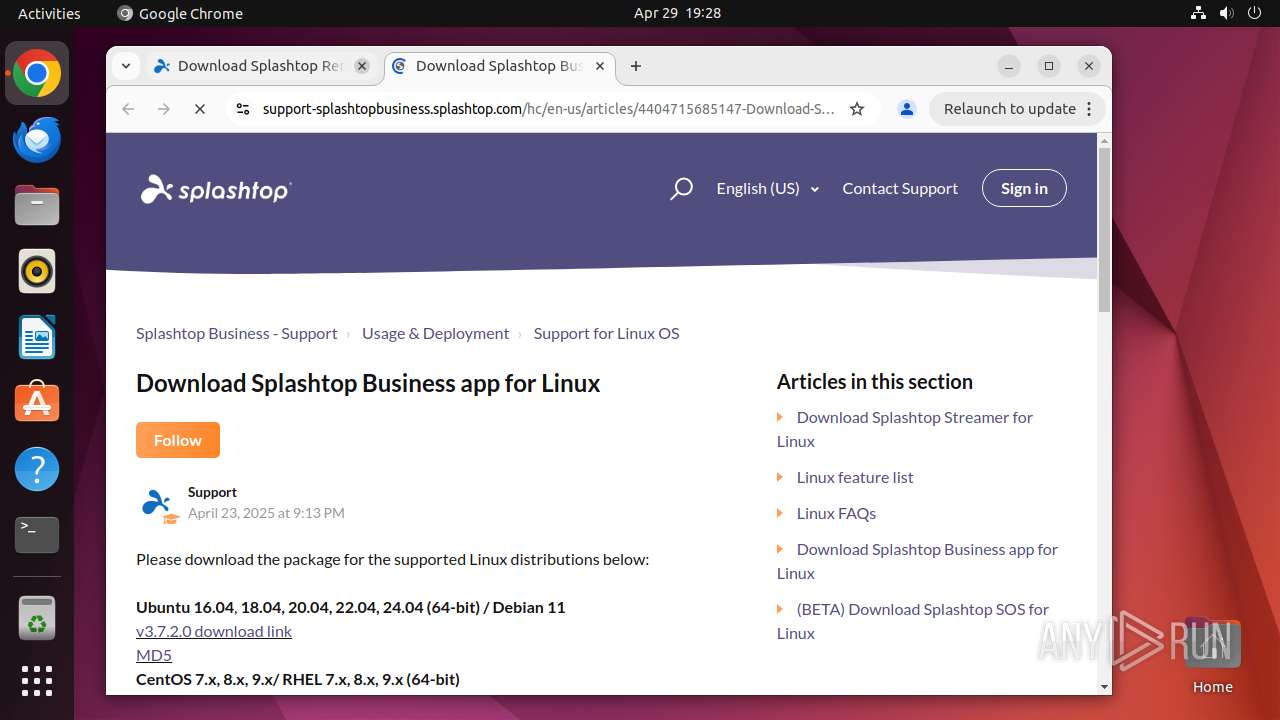
Task: Close the Download Splashtop Remote tab
Action: coord(362,66)
